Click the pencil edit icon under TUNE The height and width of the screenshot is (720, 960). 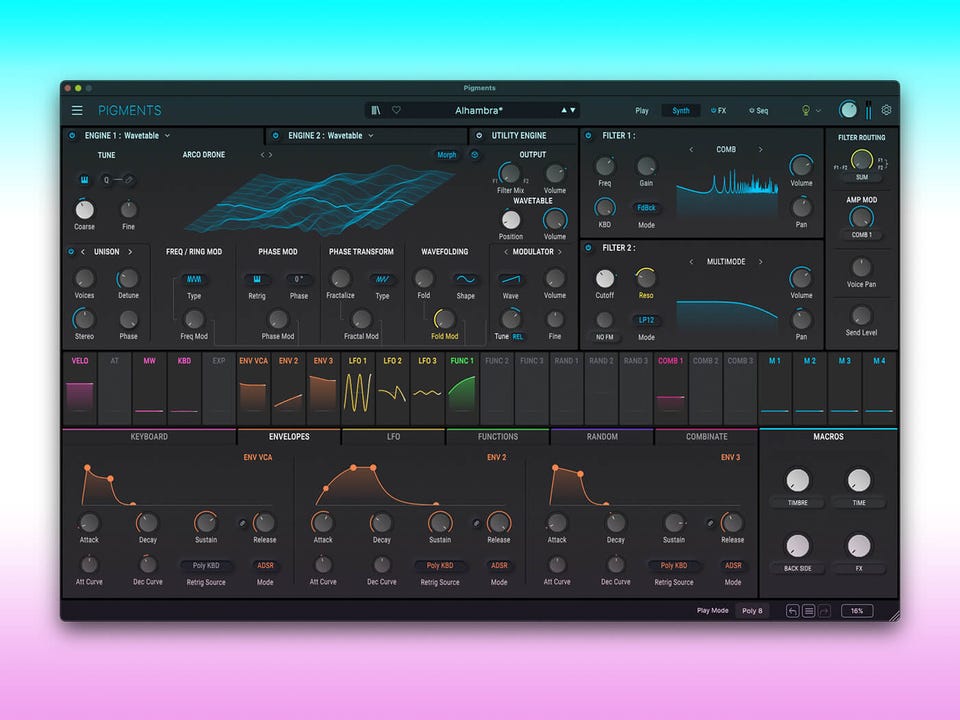pos(128,179)
